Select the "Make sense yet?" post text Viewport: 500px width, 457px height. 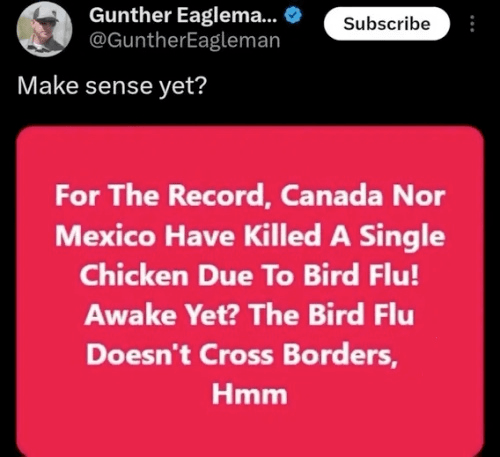coord(112,86)
